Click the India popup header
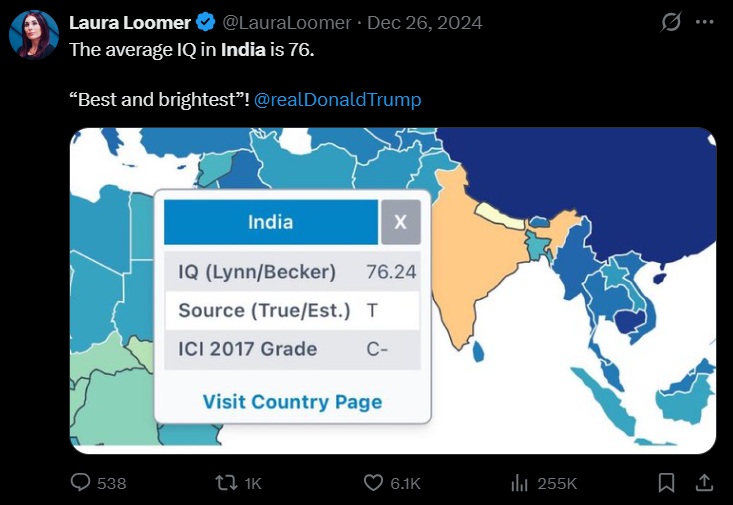 point(271,222)
